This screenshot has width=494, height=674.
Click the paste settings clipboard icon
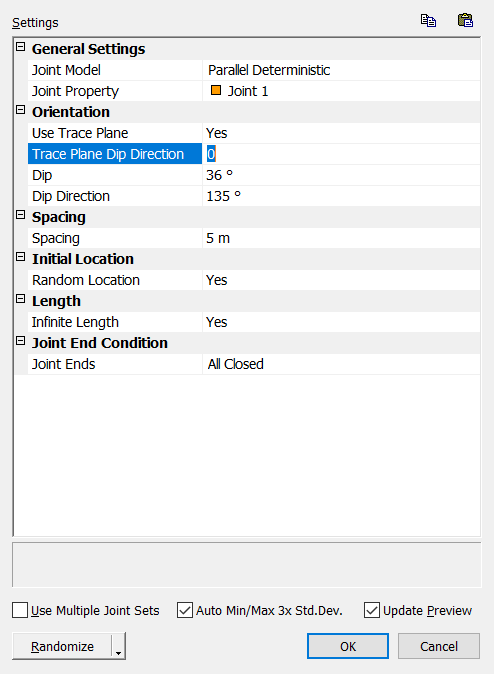pos(465,20)
